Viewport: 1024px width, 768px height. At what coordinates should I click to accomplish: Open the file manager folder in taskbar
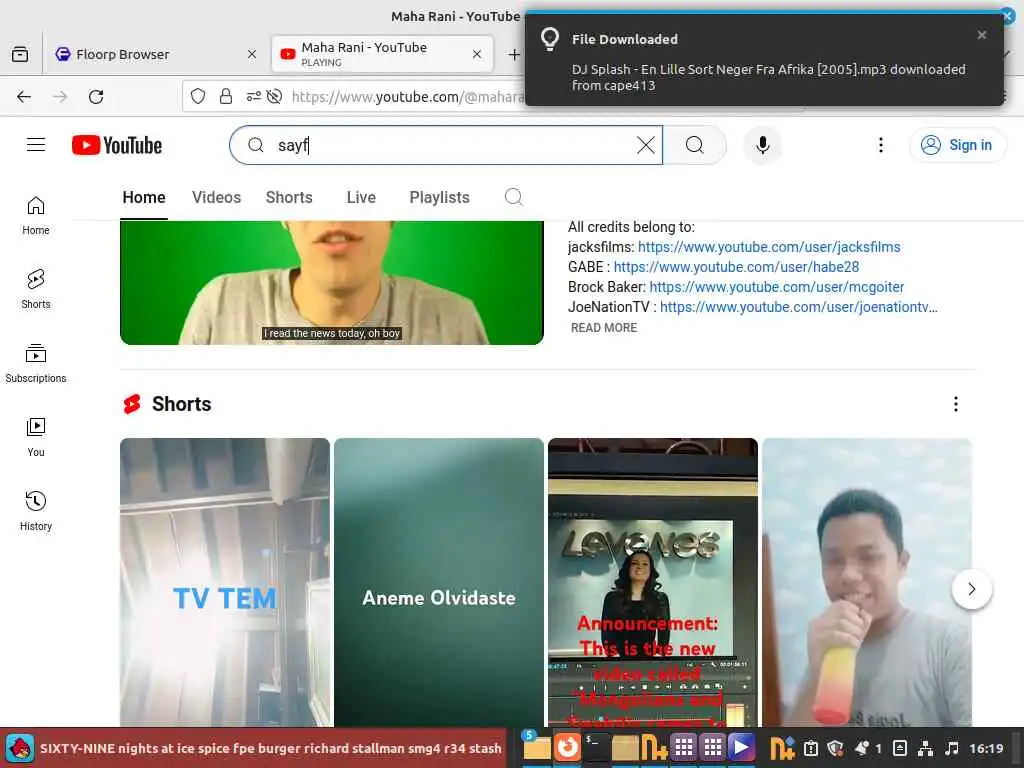pyautogui.click(x=536, y=746)
